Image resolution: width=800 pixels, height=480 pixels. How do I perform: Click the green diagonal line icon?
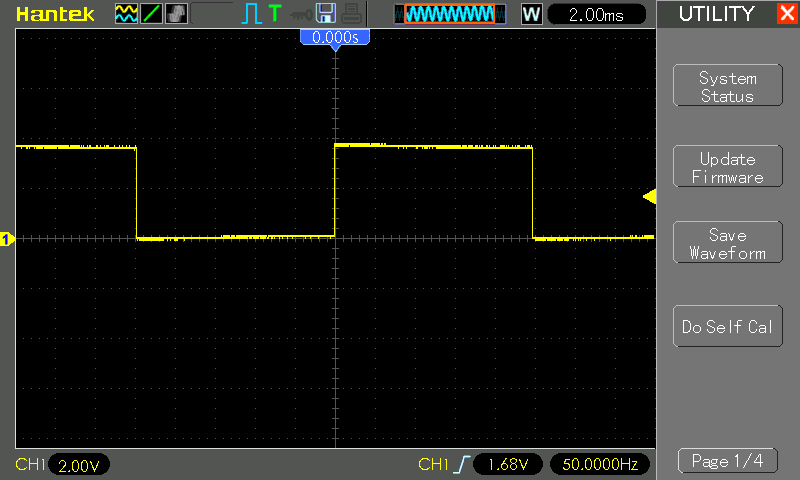coord(150,14)
